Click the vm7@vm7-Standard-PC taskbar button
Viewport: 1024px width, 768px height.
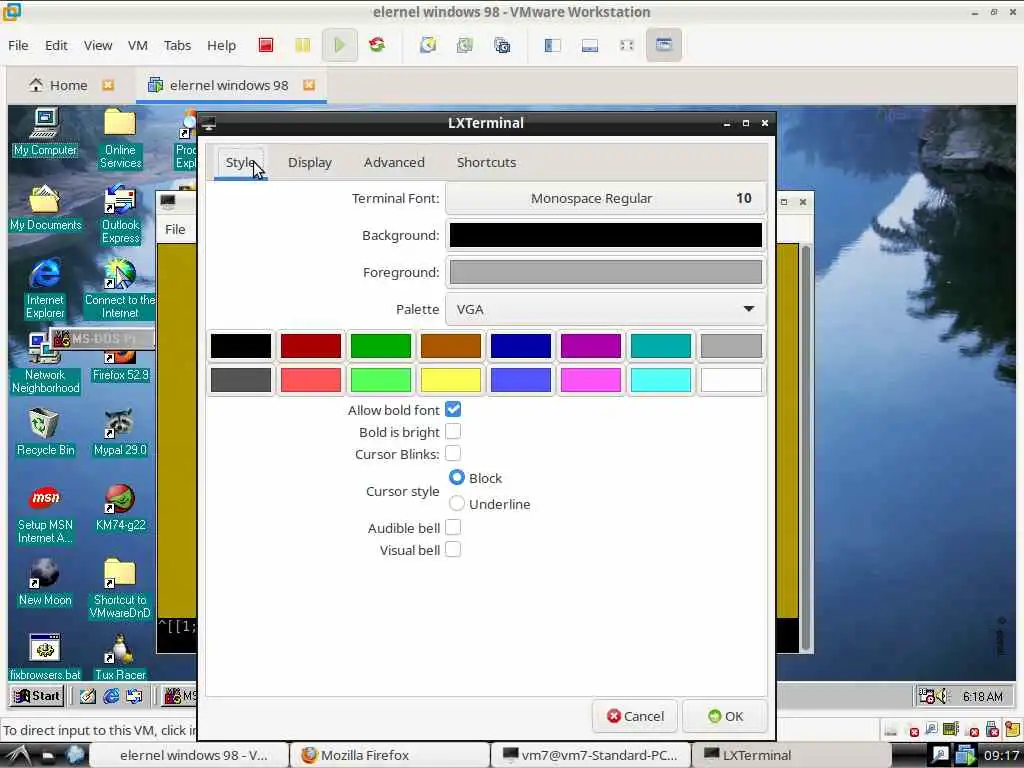coord(590,755)
